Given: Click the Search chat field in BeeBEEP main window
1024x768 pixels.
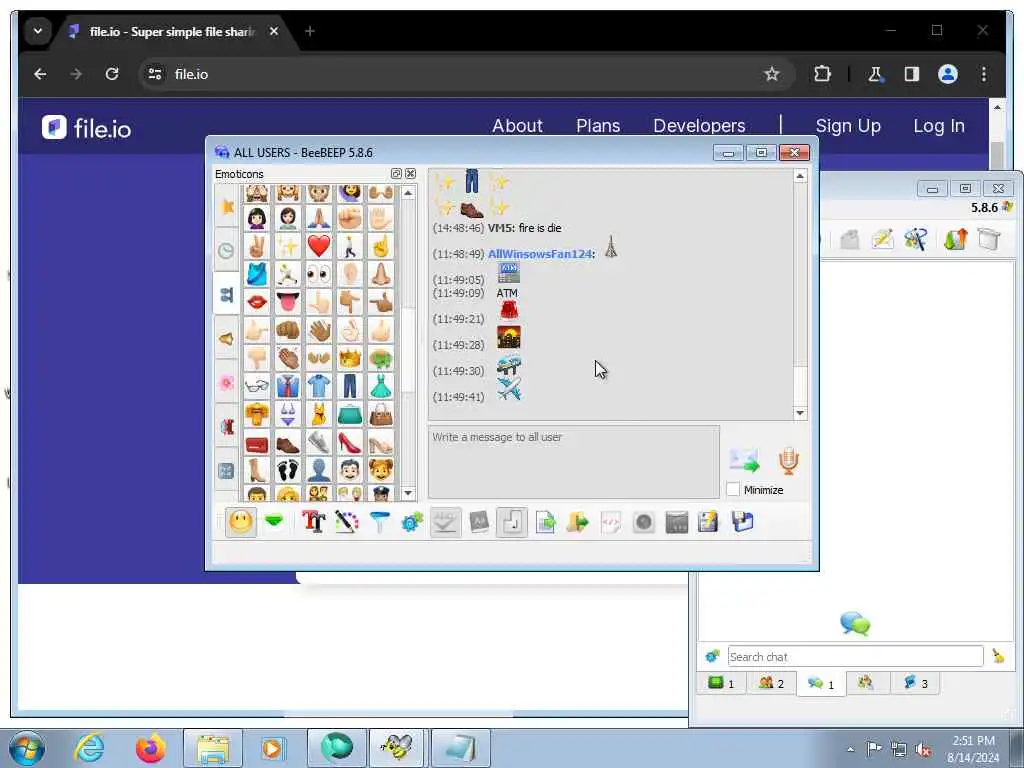Looking at the screenshot, I should click(x=856, y=656).
